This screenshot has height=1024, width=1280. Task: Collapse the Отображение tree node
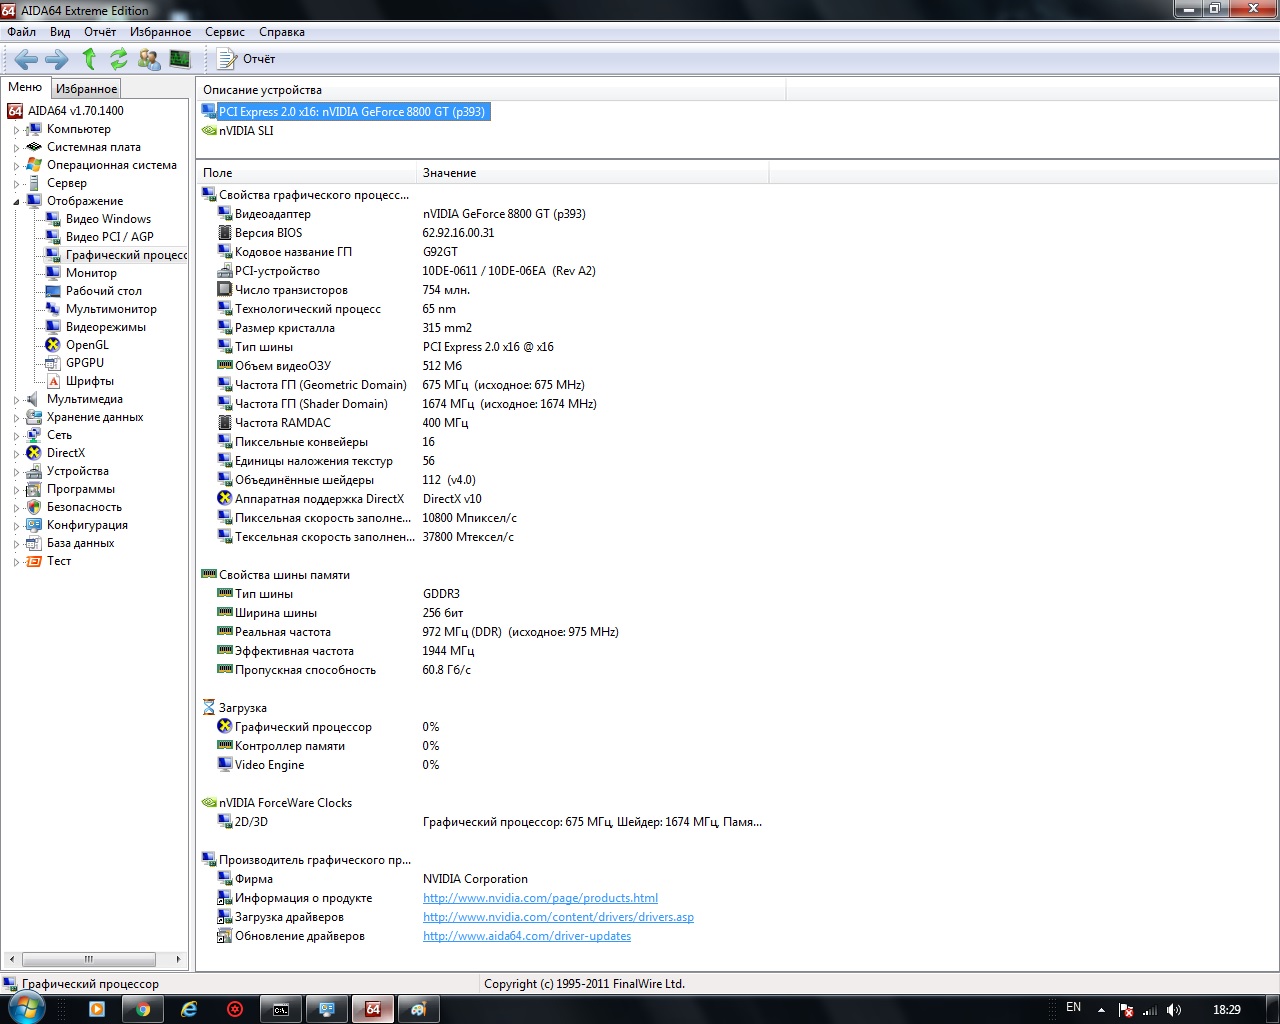coord(16,202)
